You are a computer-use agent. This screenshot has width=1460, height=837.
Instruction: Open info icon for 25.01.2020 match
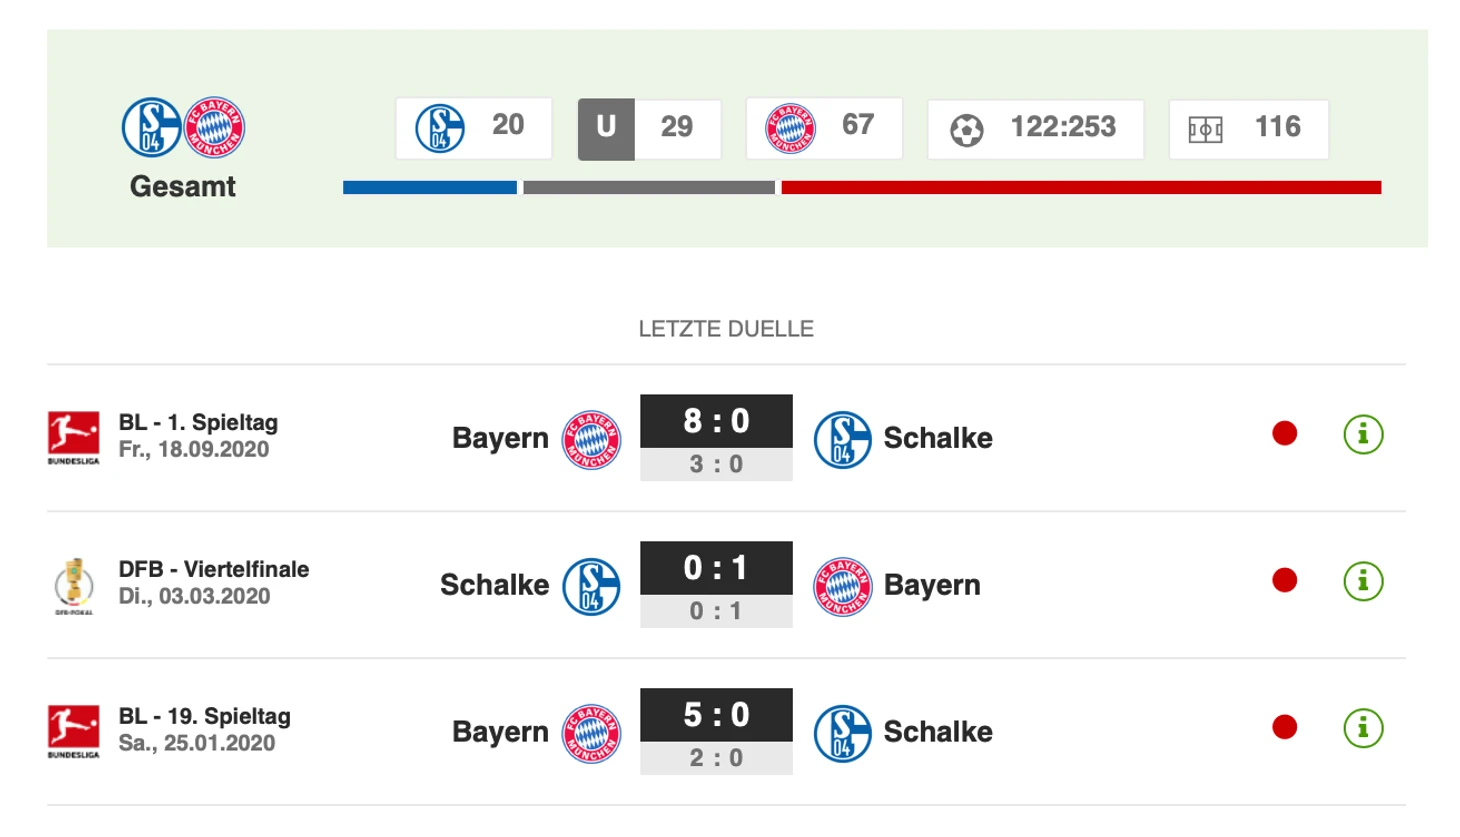1362,729
